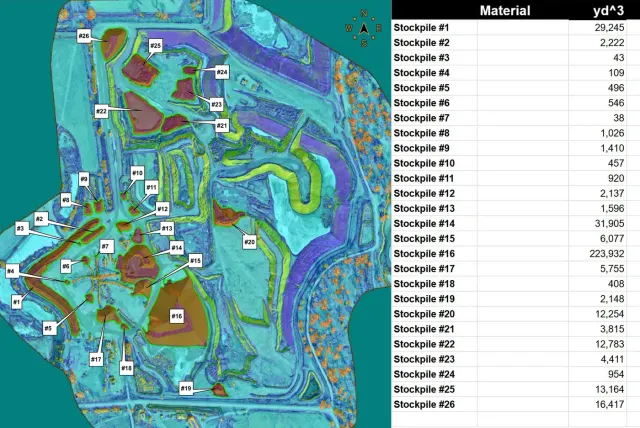The height and width of the screenshot is (428, 640).
Task: Select the #20 stockpile map label
Action: (249, 242)
